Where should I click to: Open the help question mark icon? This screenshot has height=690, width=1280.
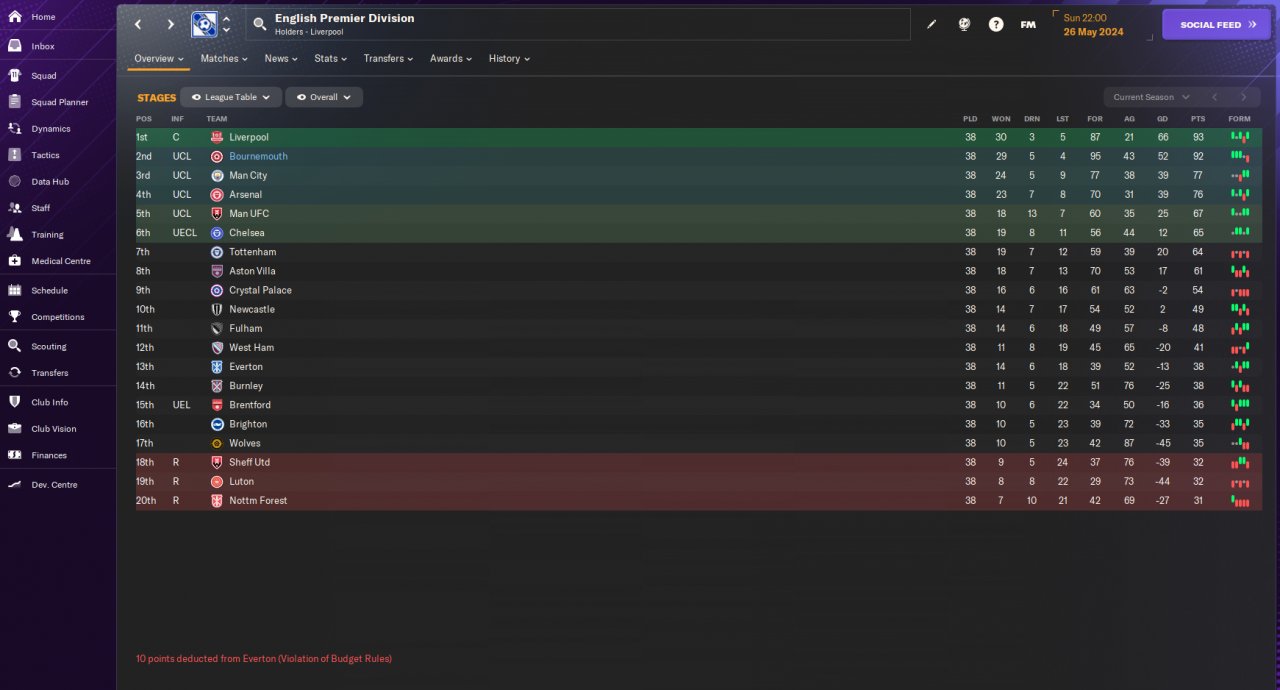pos(996,24)
